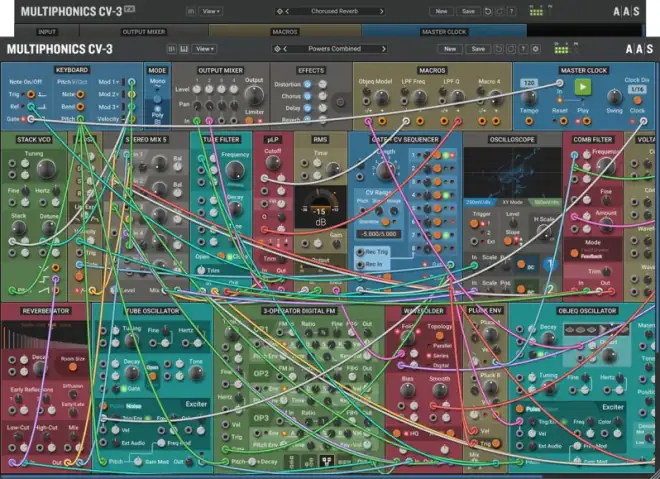This screenshot has width=660, height=479.
Task: Toggle sequencer step 4 orange gate button
Action: (437, 195)
